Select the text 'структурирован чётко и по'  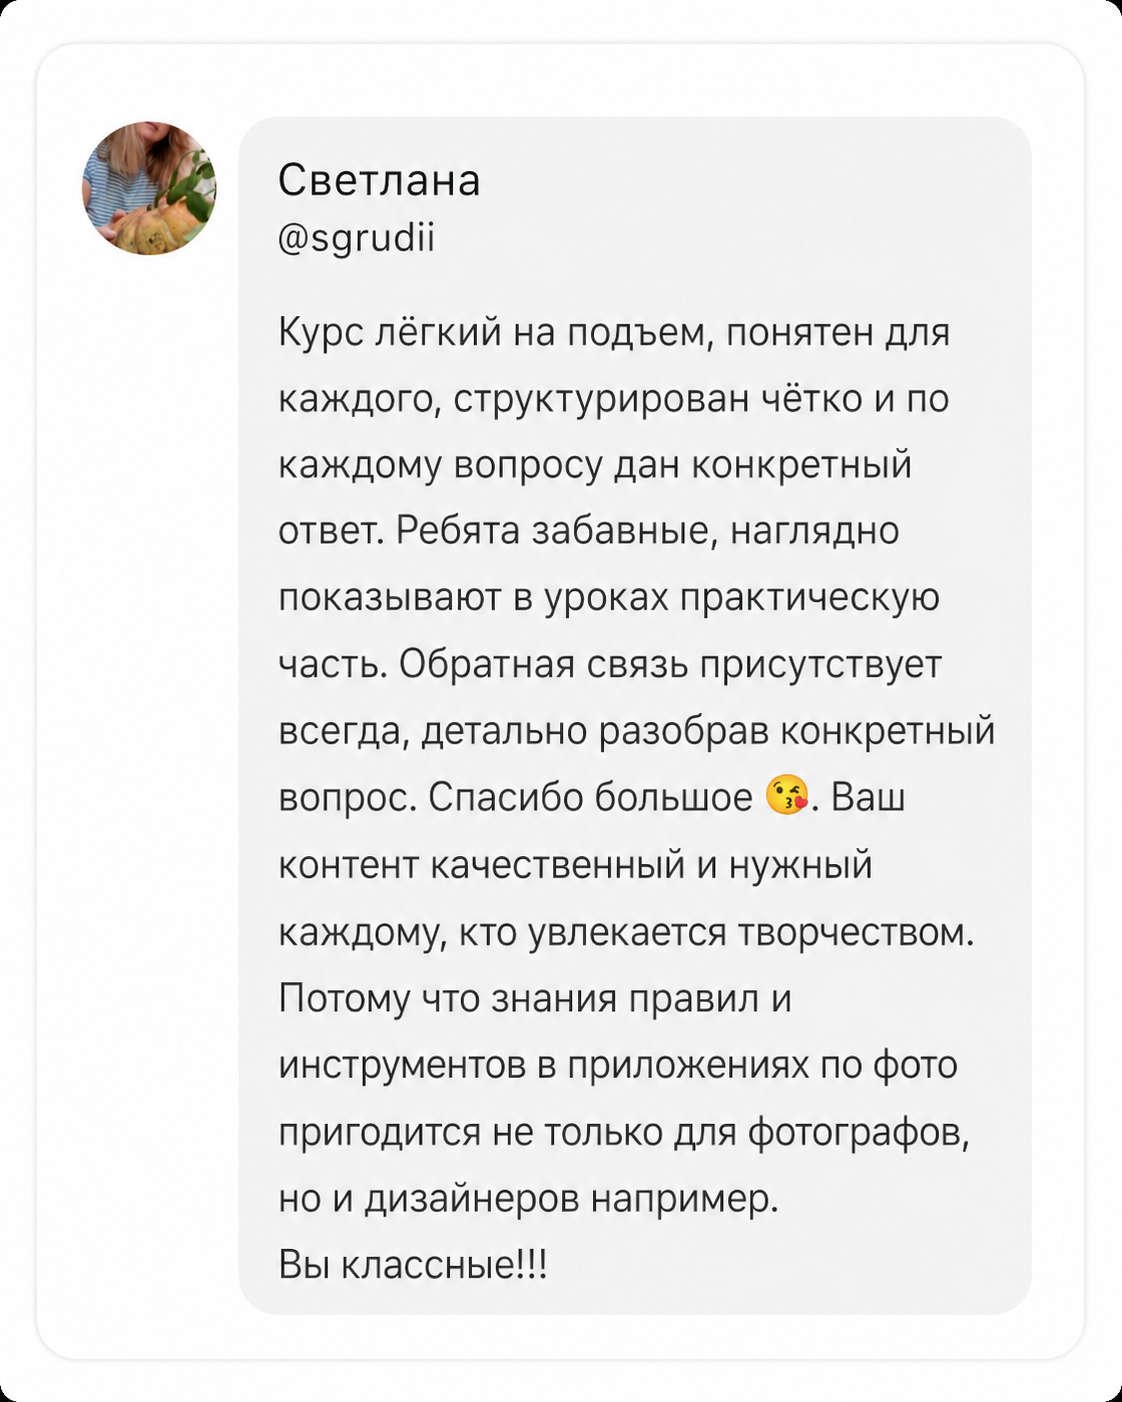pos(701,399)
